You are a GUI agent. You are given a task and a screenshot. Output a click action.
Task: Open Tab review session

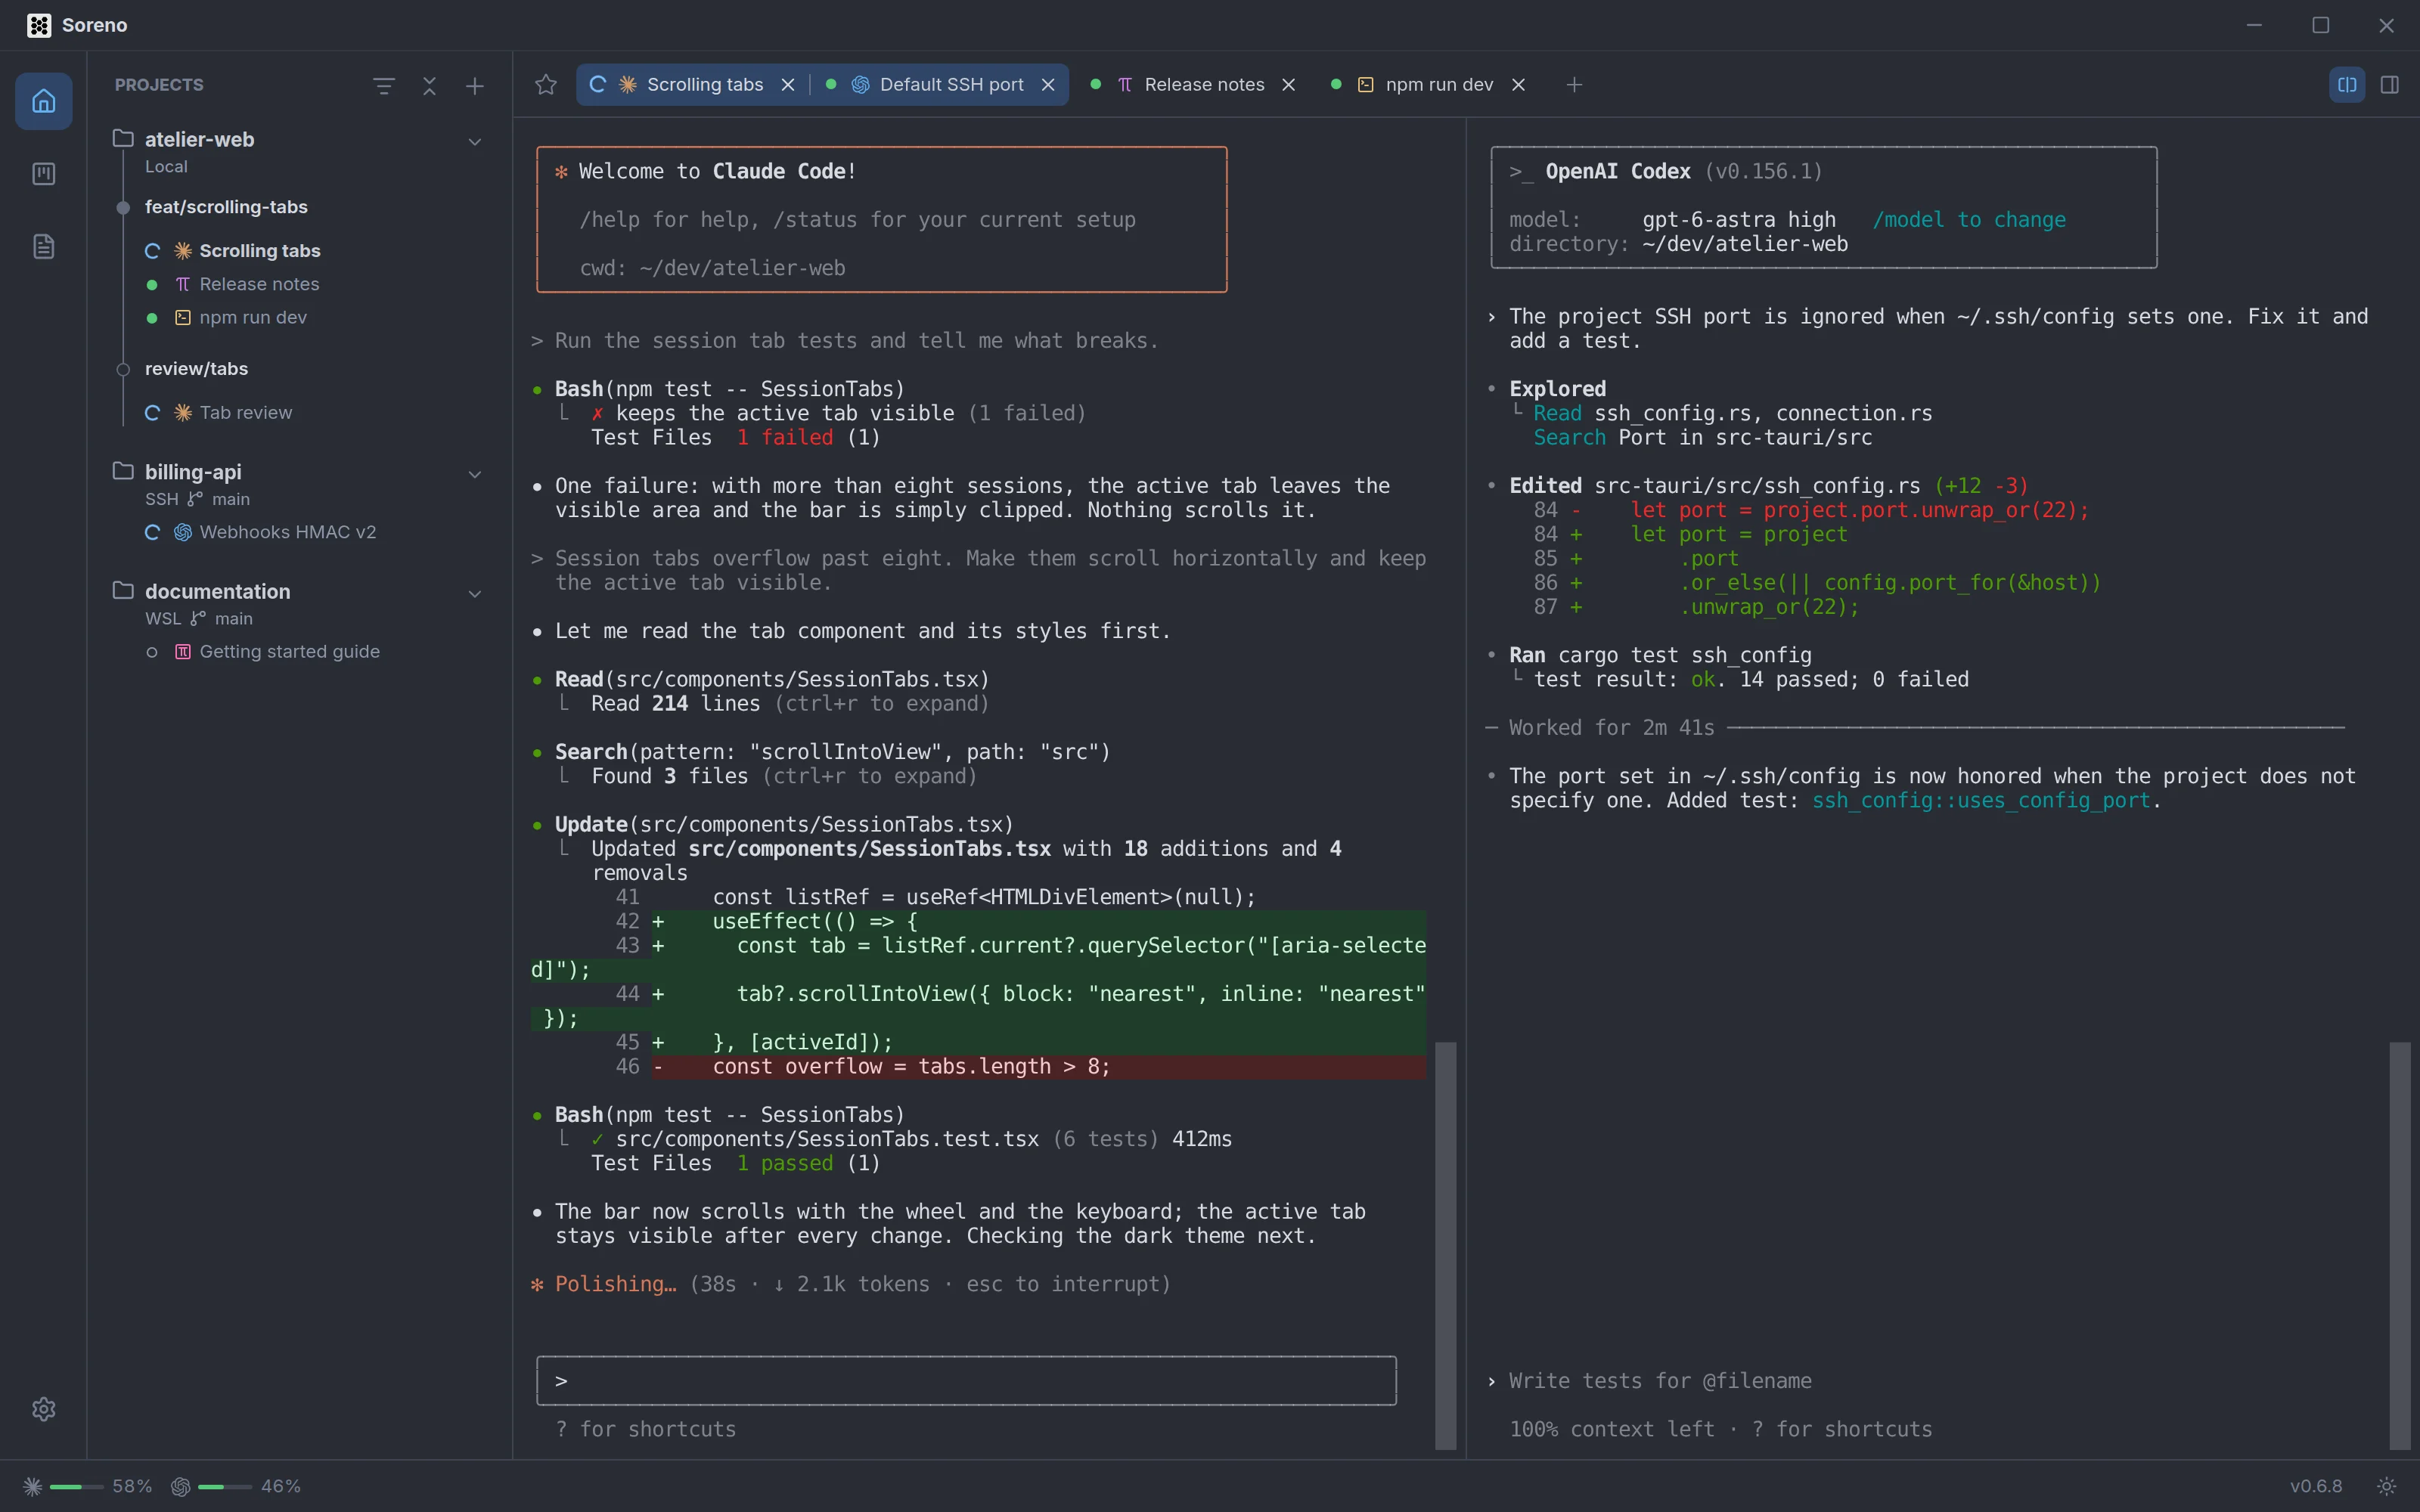(x=245, y=413)
